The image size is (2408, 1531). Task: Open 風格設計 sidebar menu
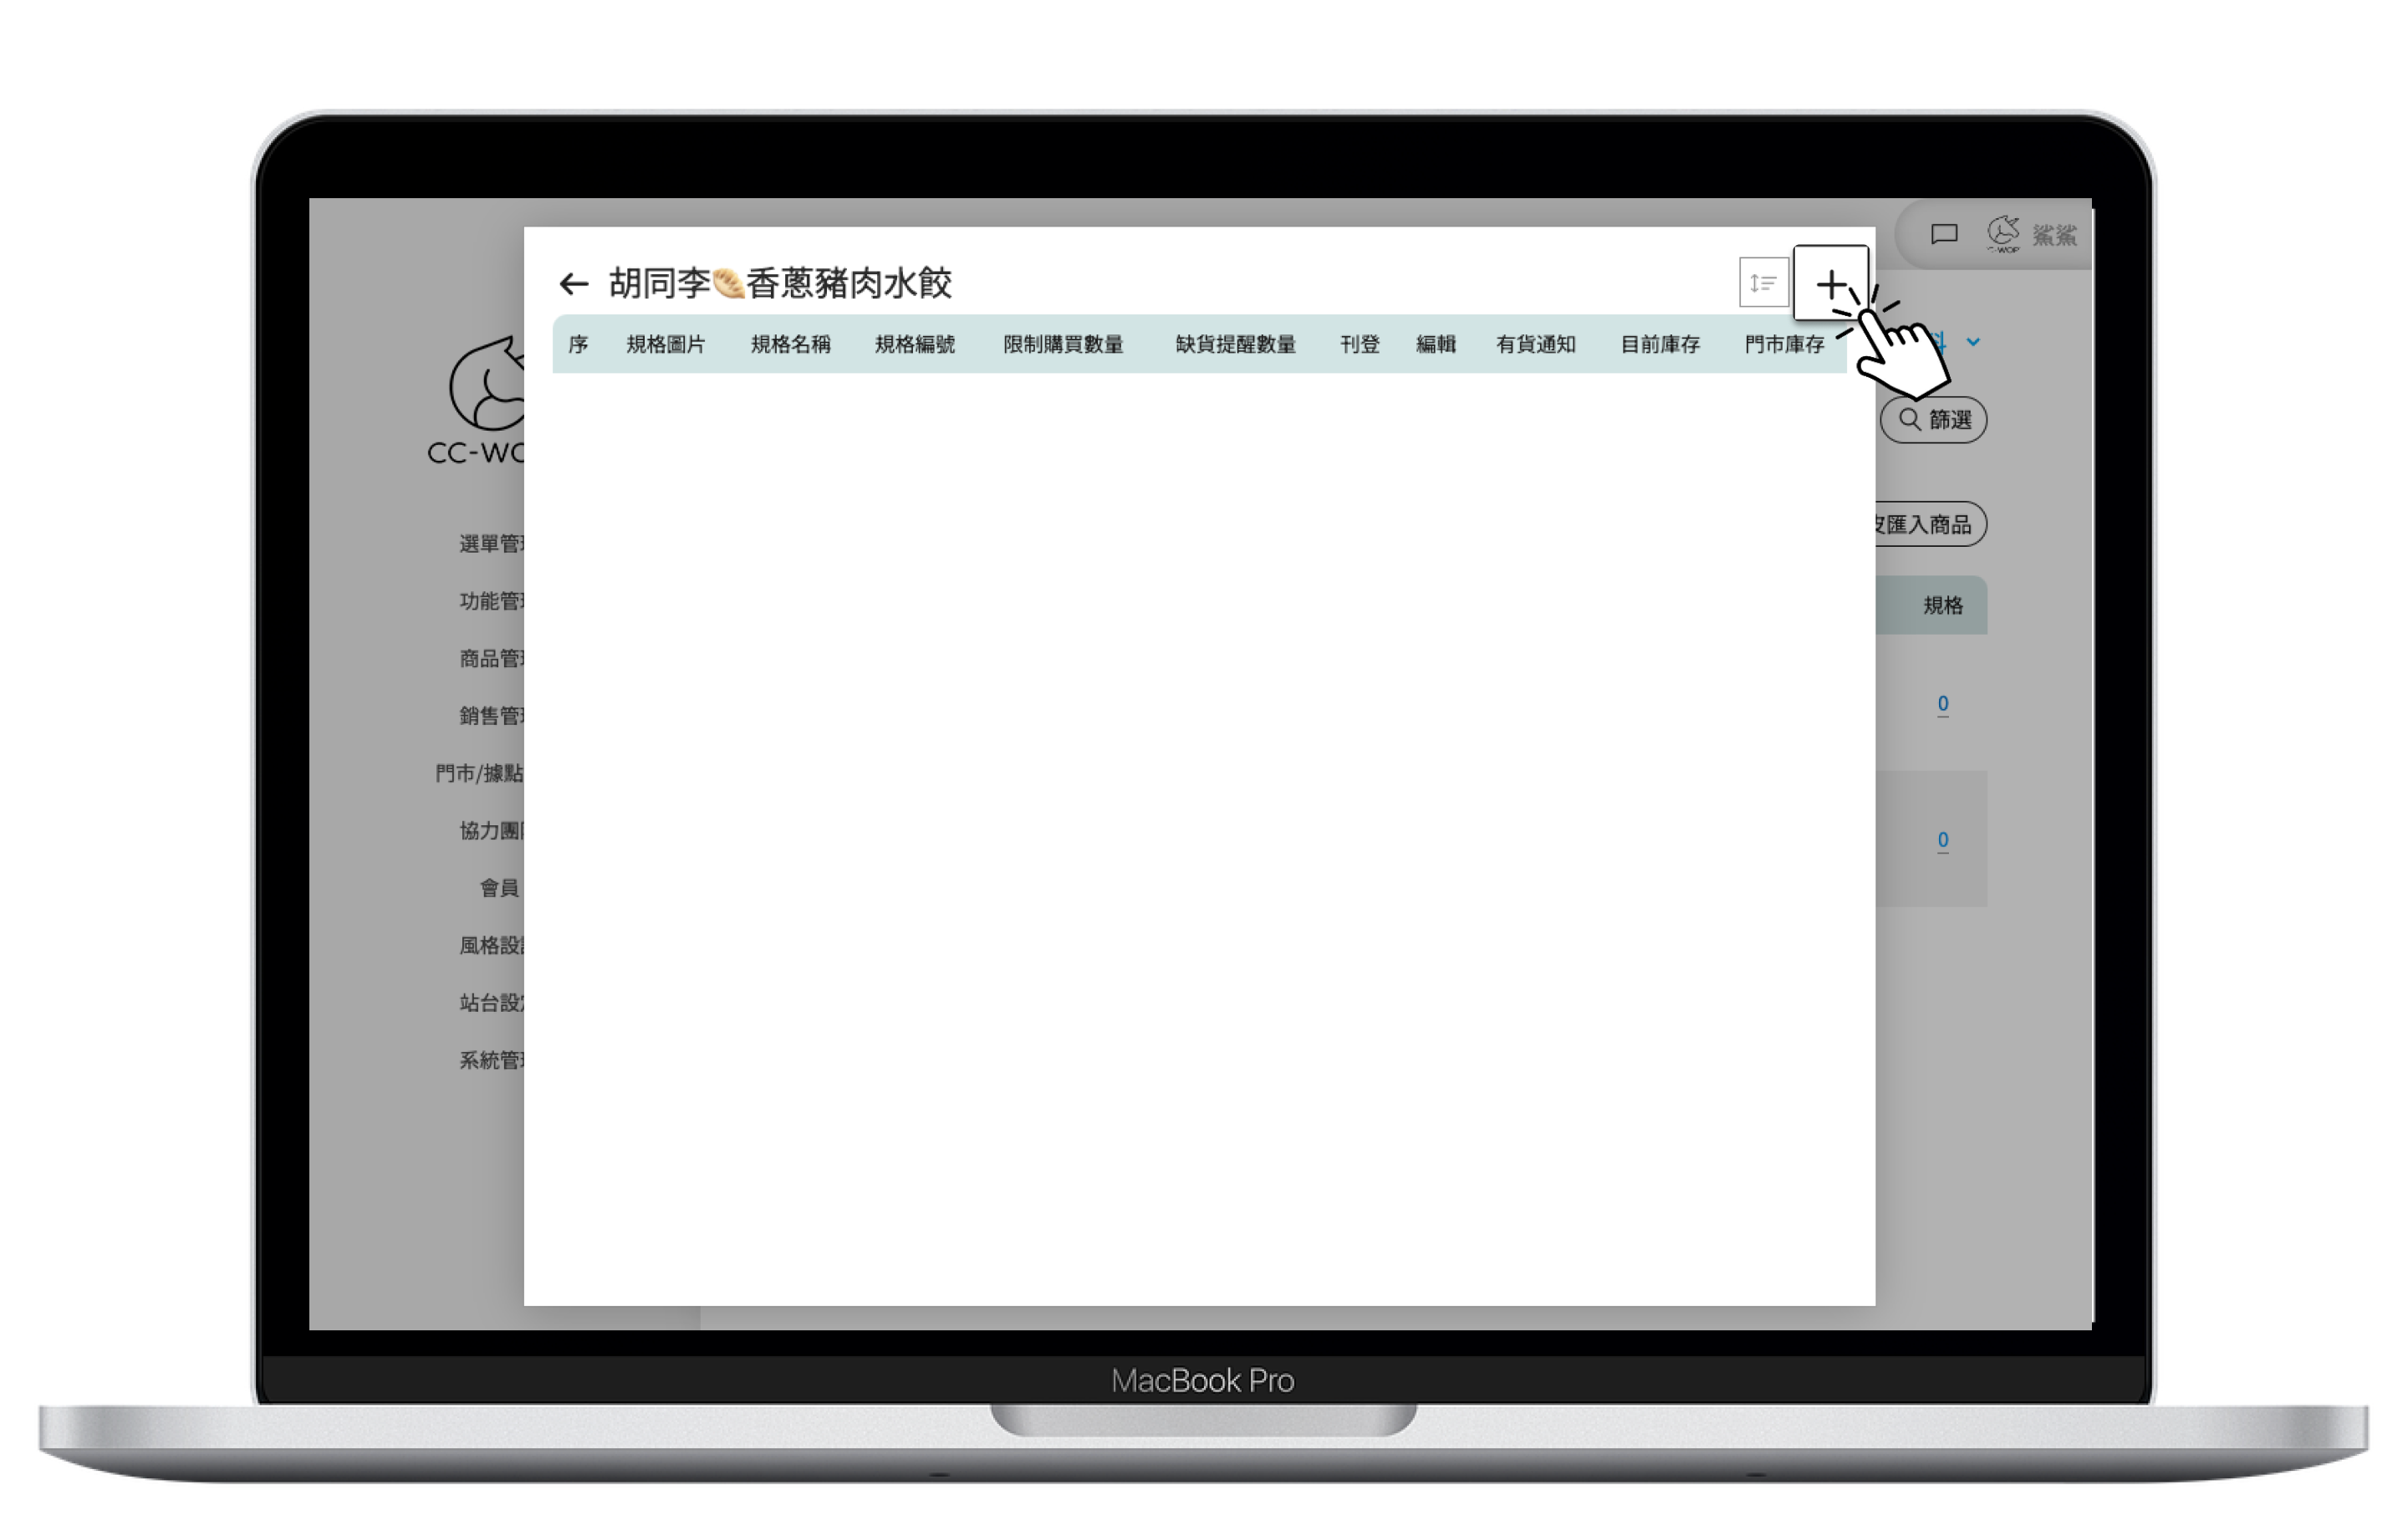(491, 945)
